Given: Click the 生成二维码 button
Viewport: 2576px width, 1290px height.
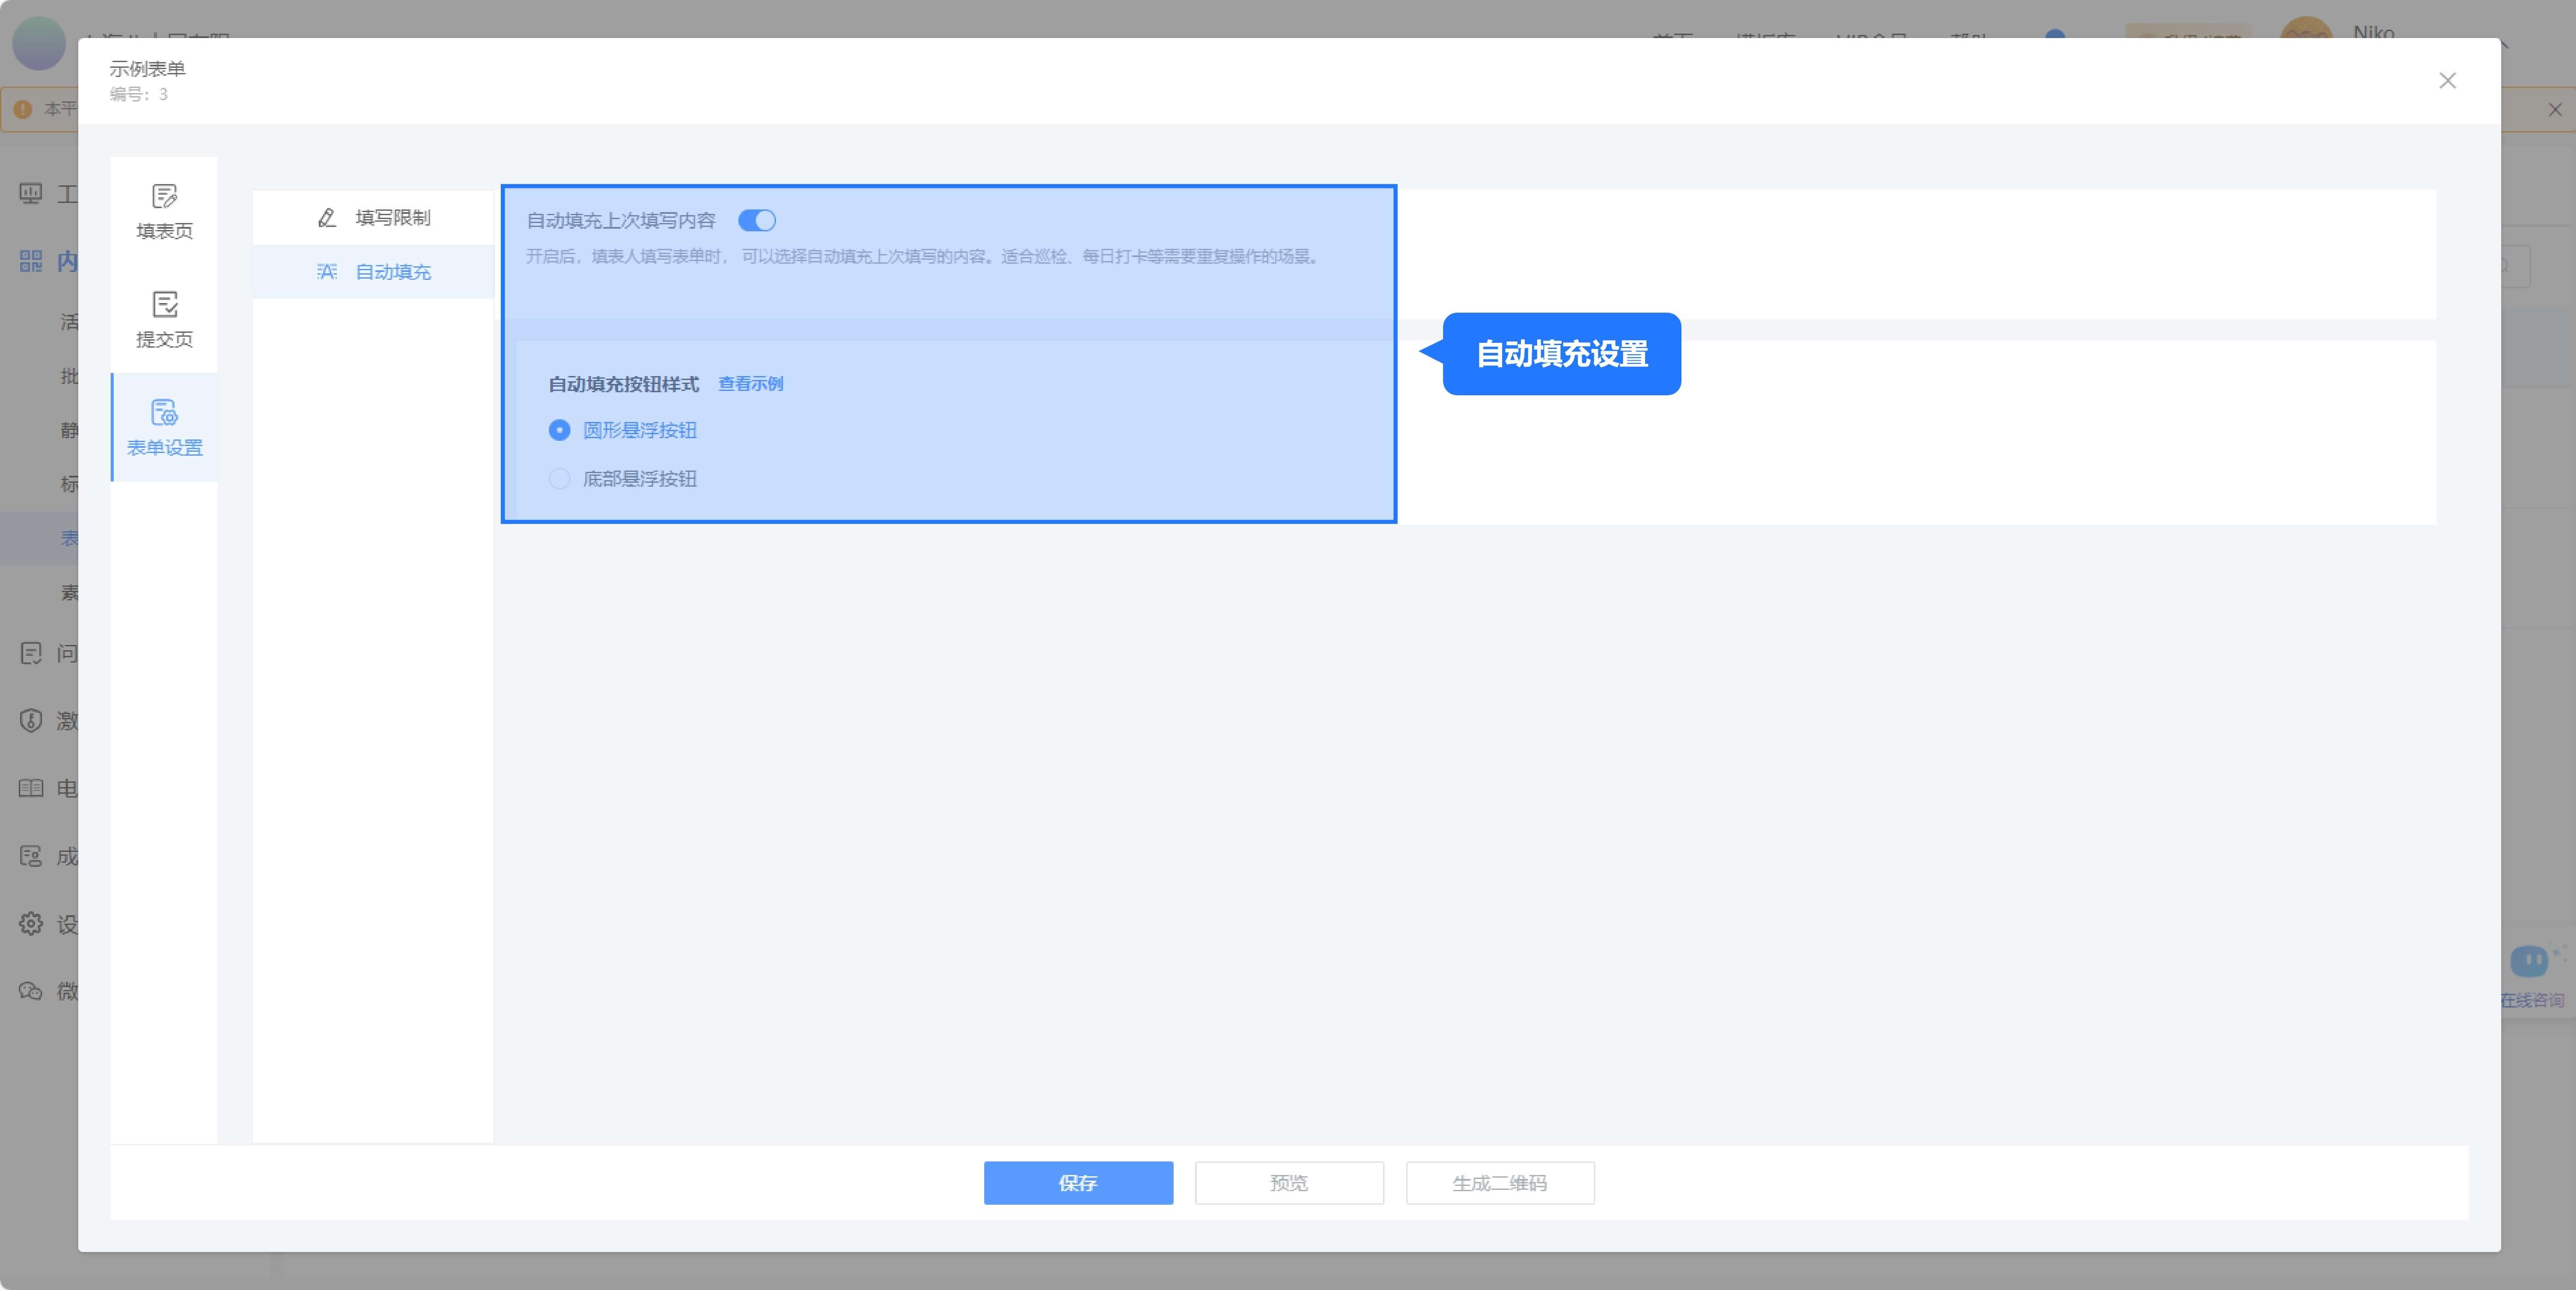Looking at the screenshot, I should pos(1500,1183).
